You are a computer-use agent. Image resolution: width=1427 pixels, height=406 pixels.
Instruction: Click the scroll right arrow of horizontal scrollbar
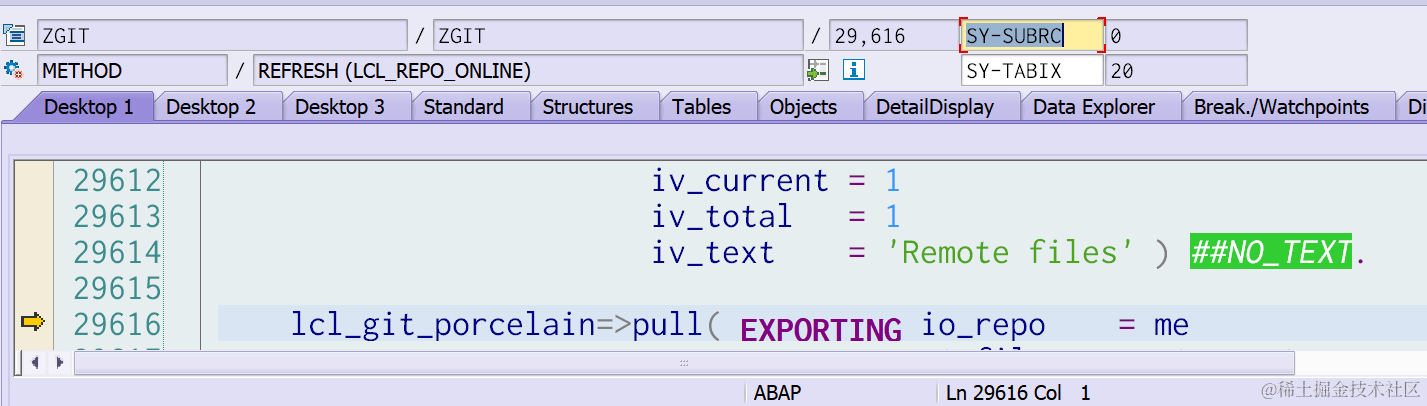[x=60, y=362]
